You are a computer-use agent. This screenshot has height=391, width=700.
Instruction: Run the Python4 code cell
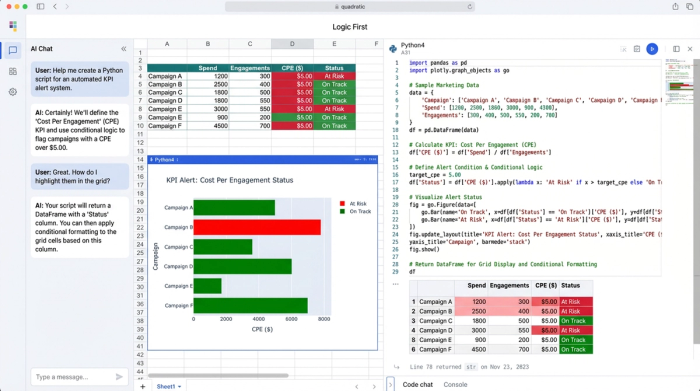652,49
